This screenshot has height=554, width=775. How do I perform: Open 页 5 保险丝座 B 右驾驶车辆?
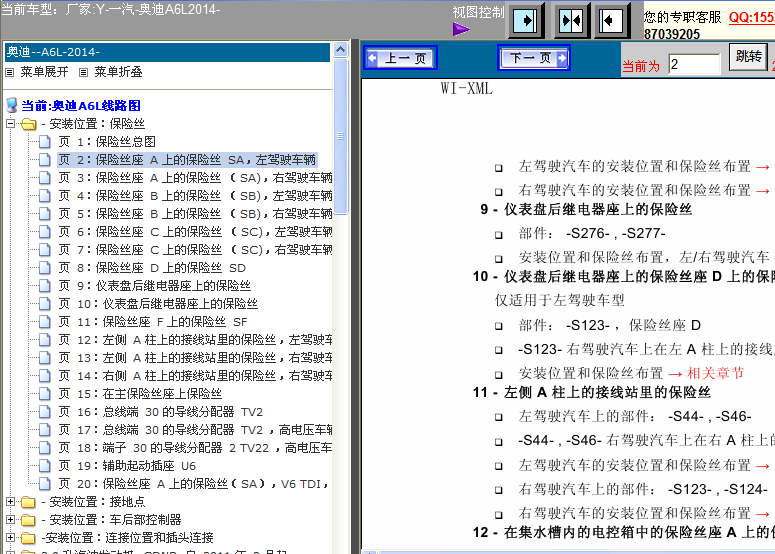(195, 214)
